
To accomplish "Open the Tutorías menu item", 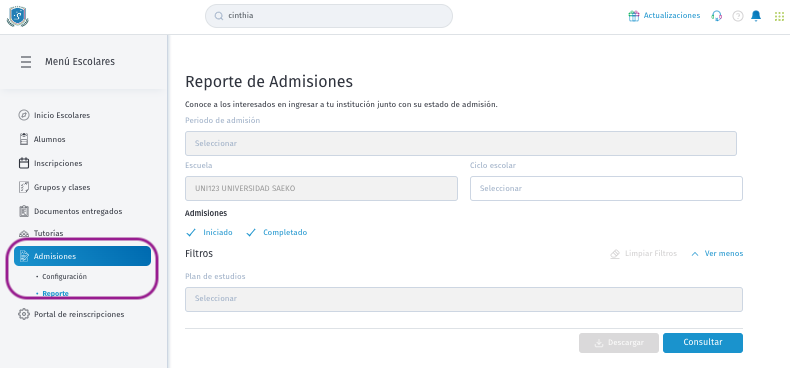I will click(48, 233).
